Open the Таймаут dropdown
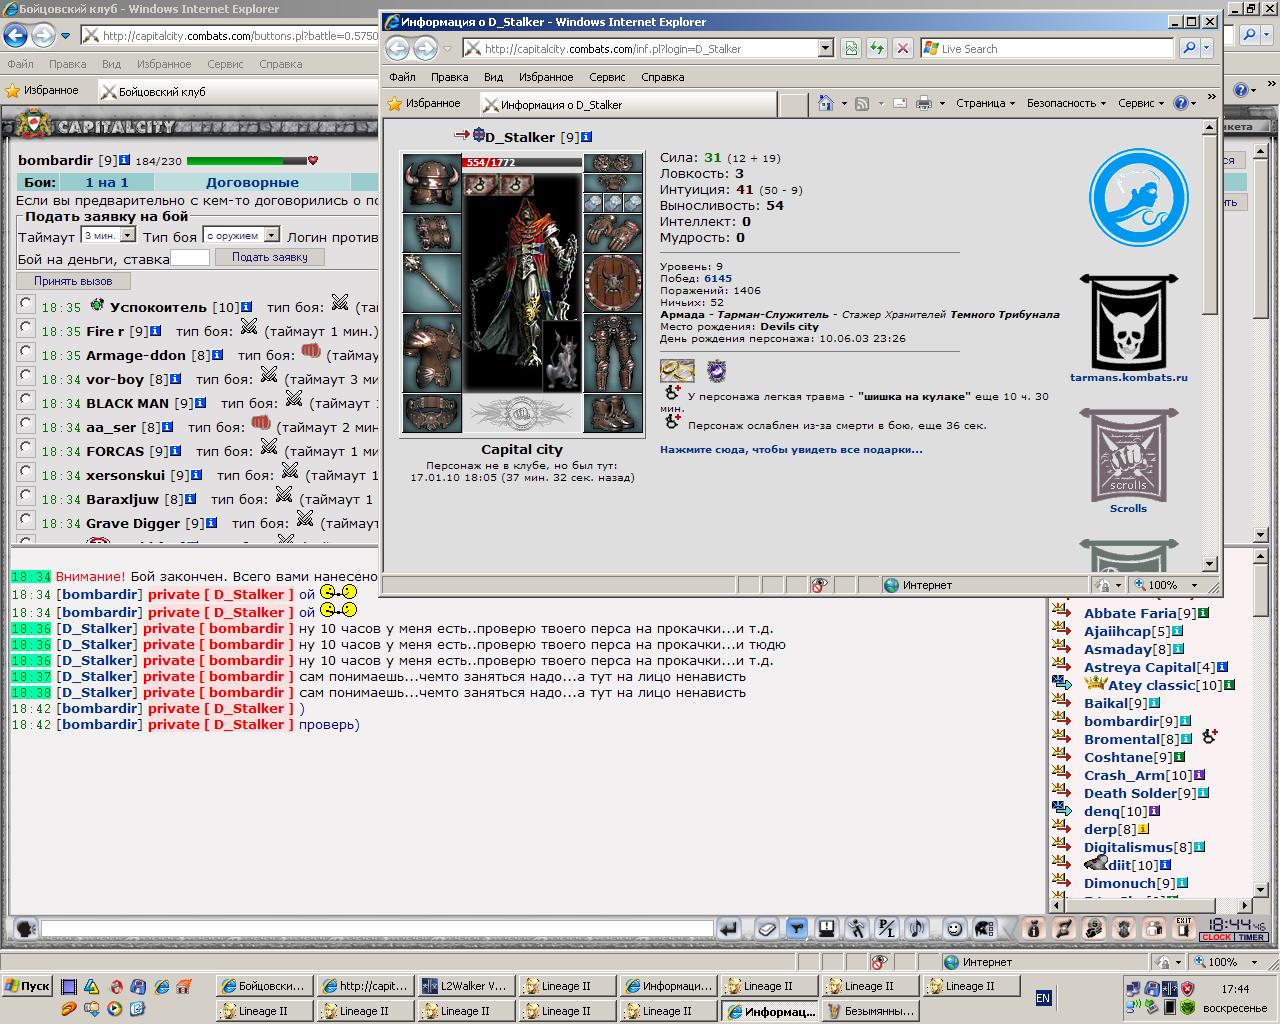The height and width of the screenshot is (1024, 1280). click(108, 235)
